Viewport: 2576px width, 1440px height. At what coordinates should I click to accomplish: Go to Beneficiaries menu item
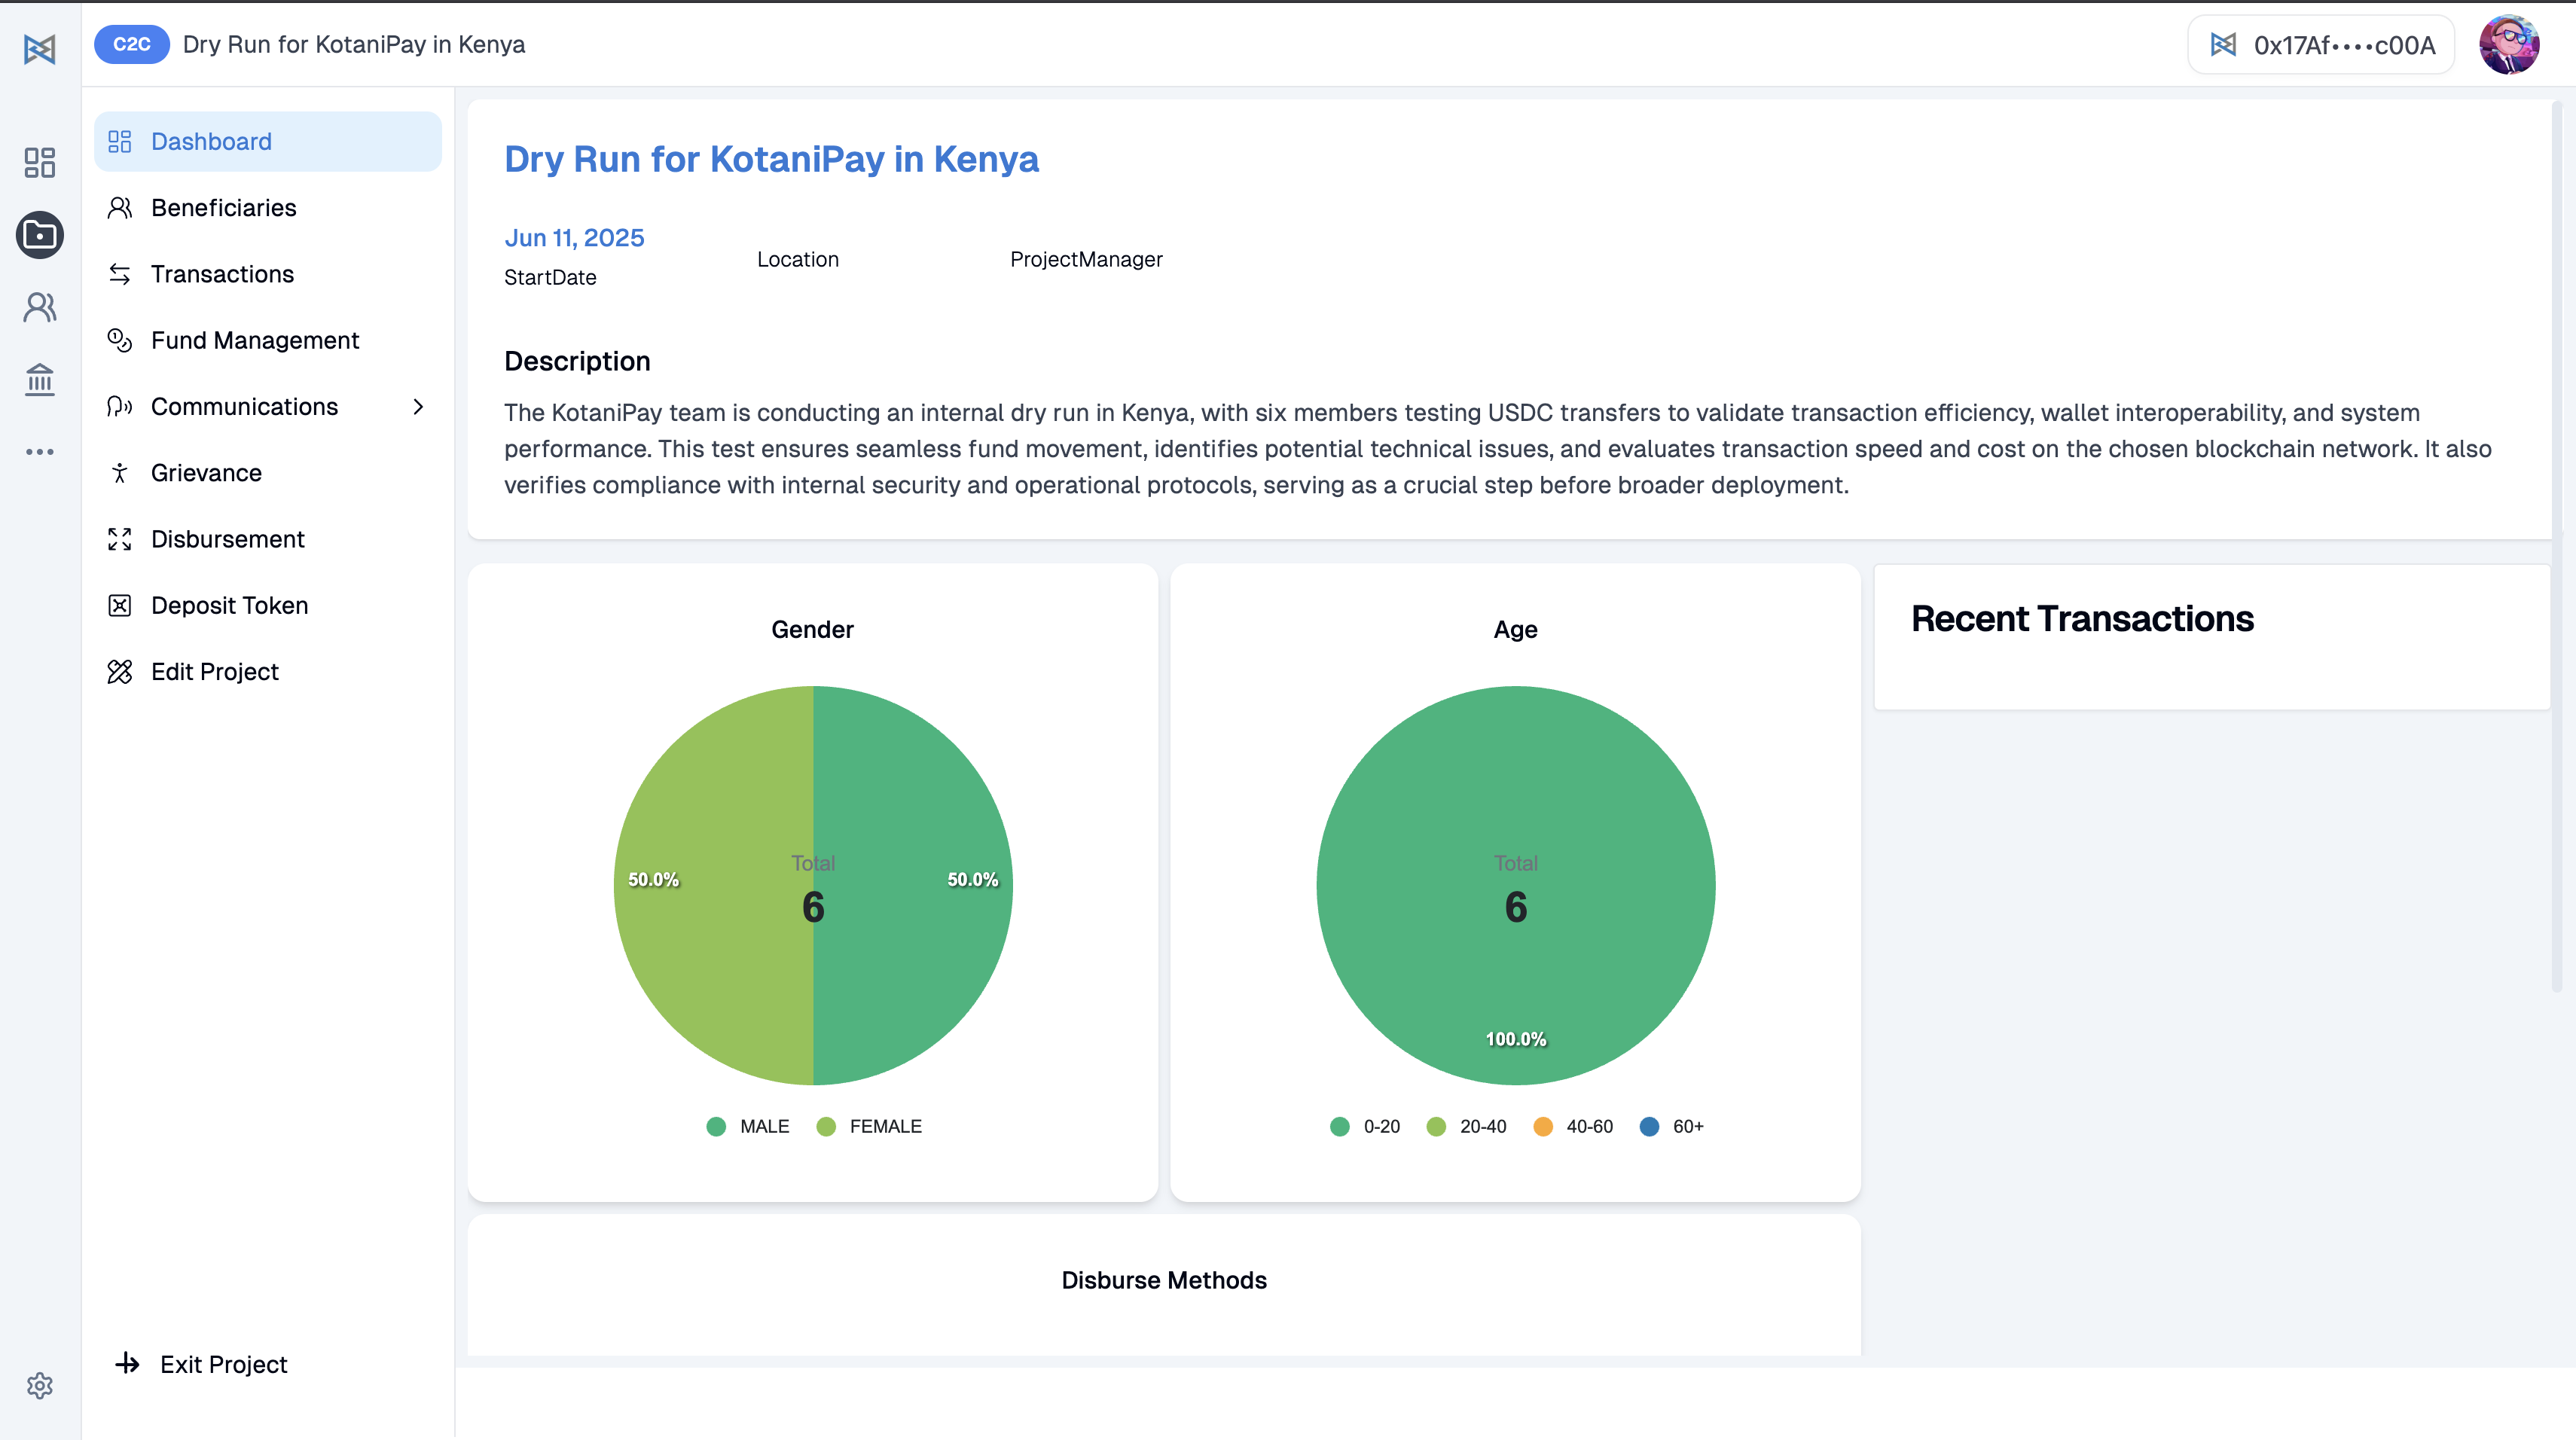coord(268,207)
